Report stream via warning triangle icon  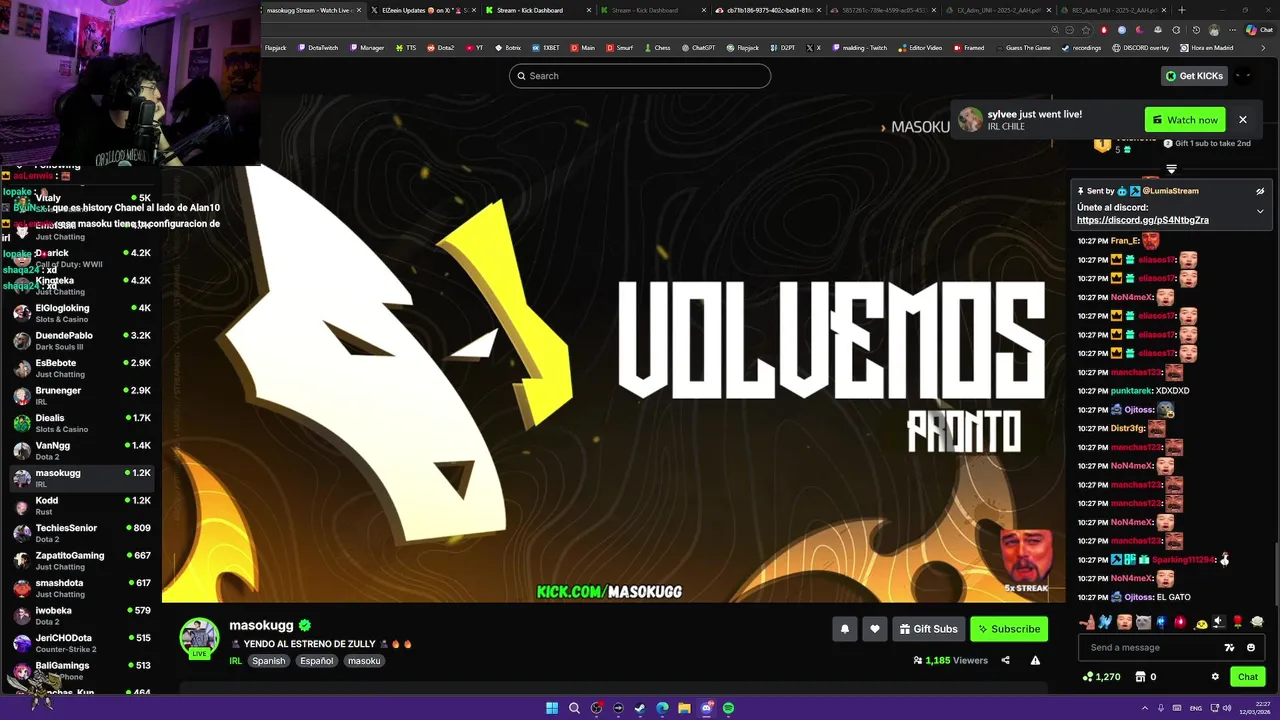(x=1035, y=660)
